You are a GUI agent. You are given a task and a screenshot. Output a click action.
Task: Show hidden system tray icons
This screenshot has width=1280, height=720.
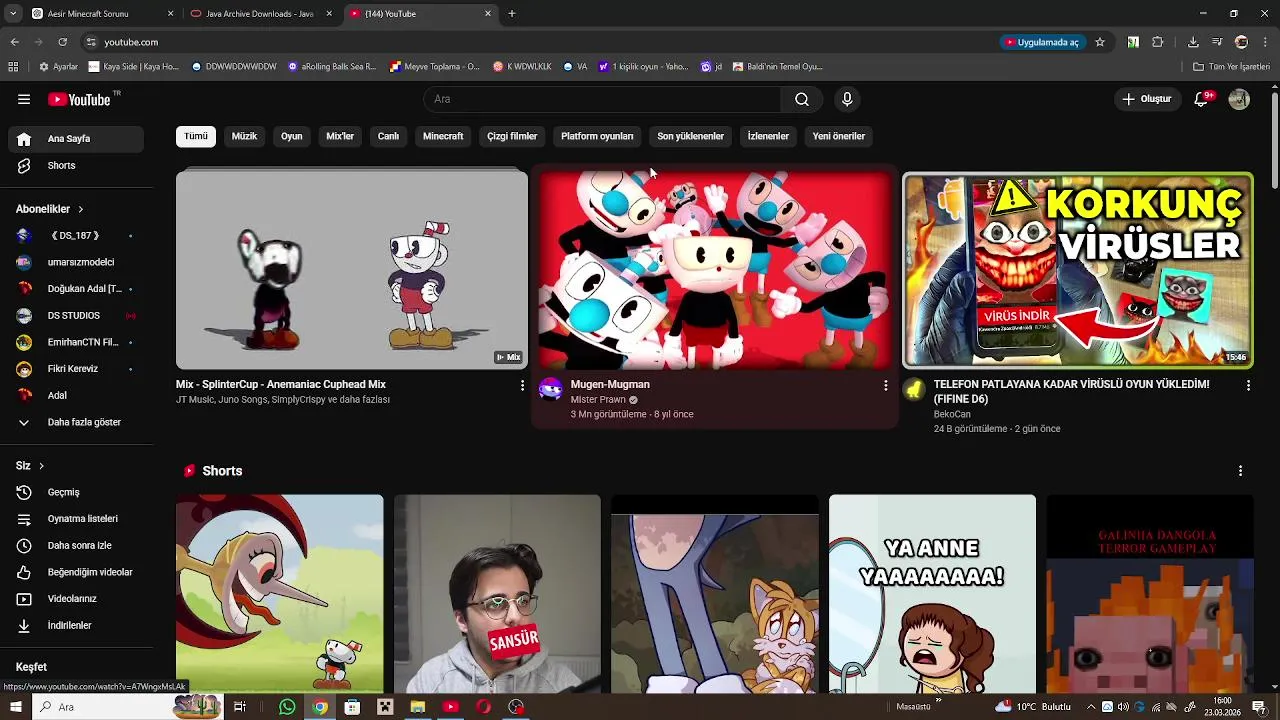1091,707
